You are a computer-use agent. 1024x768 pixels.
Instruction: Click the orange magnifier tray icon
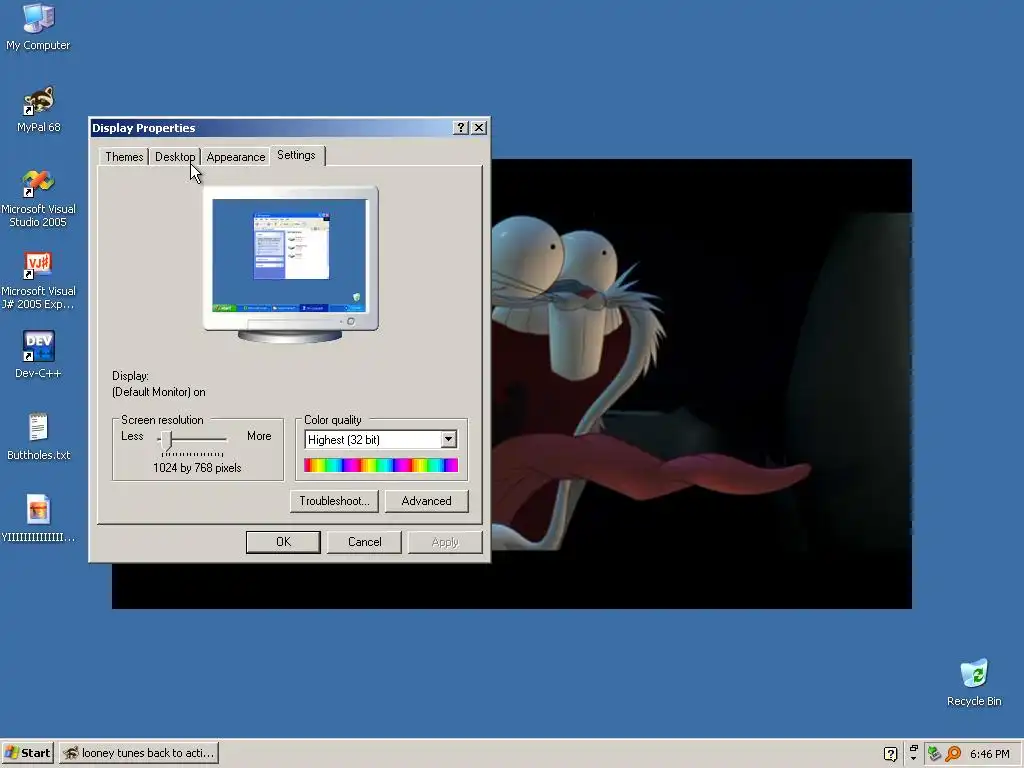(x=953, y=754)
